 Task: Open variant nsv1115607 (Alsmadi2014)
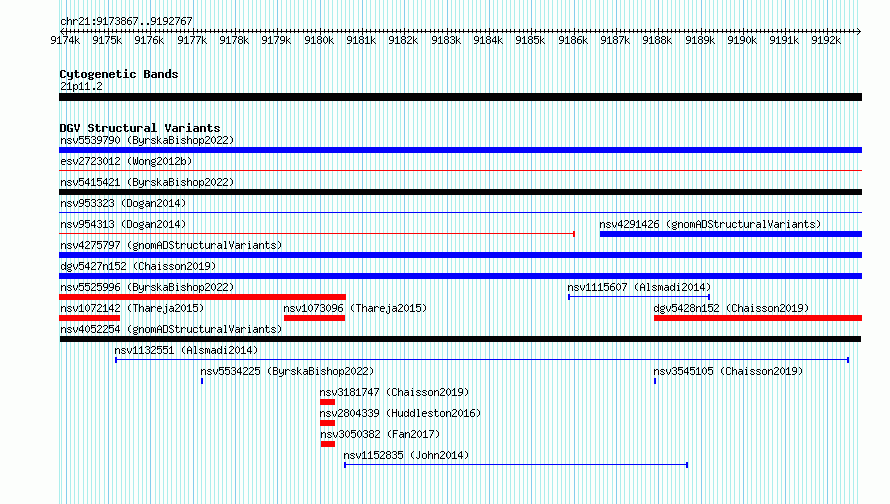pos(639,287)
